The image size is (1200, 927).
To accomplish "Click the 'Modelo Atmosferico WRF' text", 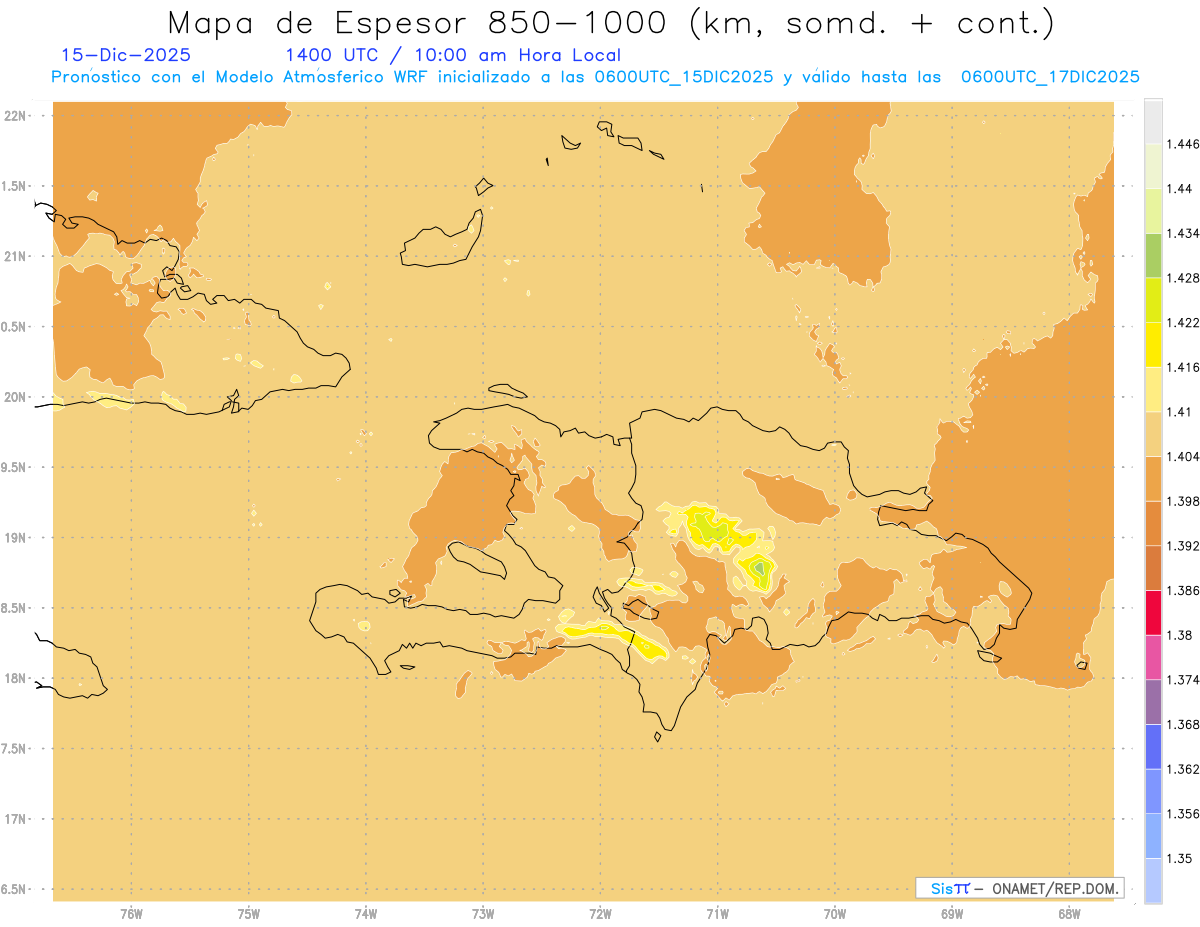I will click(321, 77).
